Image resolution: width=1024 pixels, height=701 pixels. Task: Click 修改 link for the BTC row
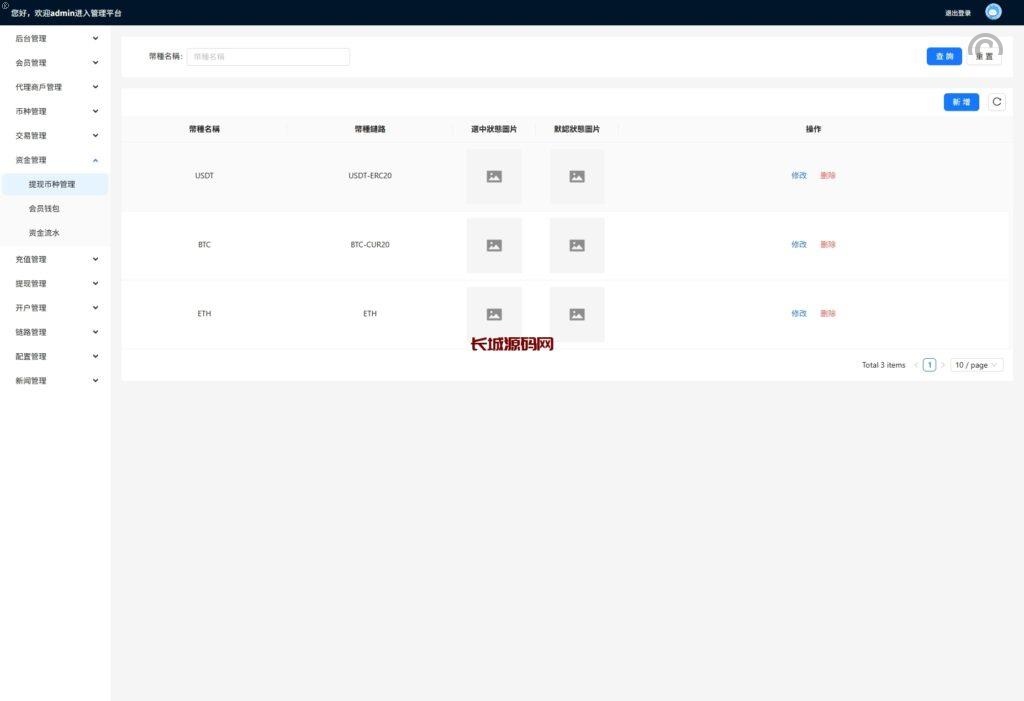pyautogui.click(x=799, y=245)
